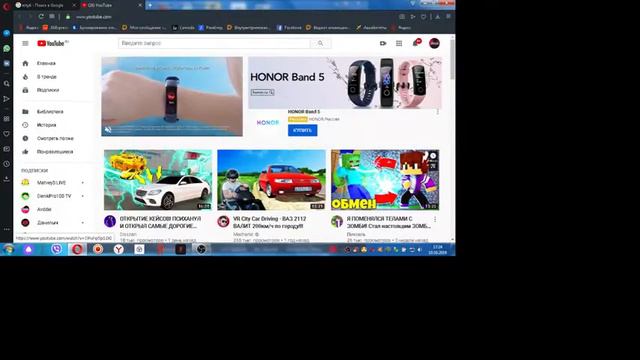This screenshot has width=640, height=360.
Task: Open Messenger in Opera sidebar
Action: pyautogui.click(x=7, y=33)
